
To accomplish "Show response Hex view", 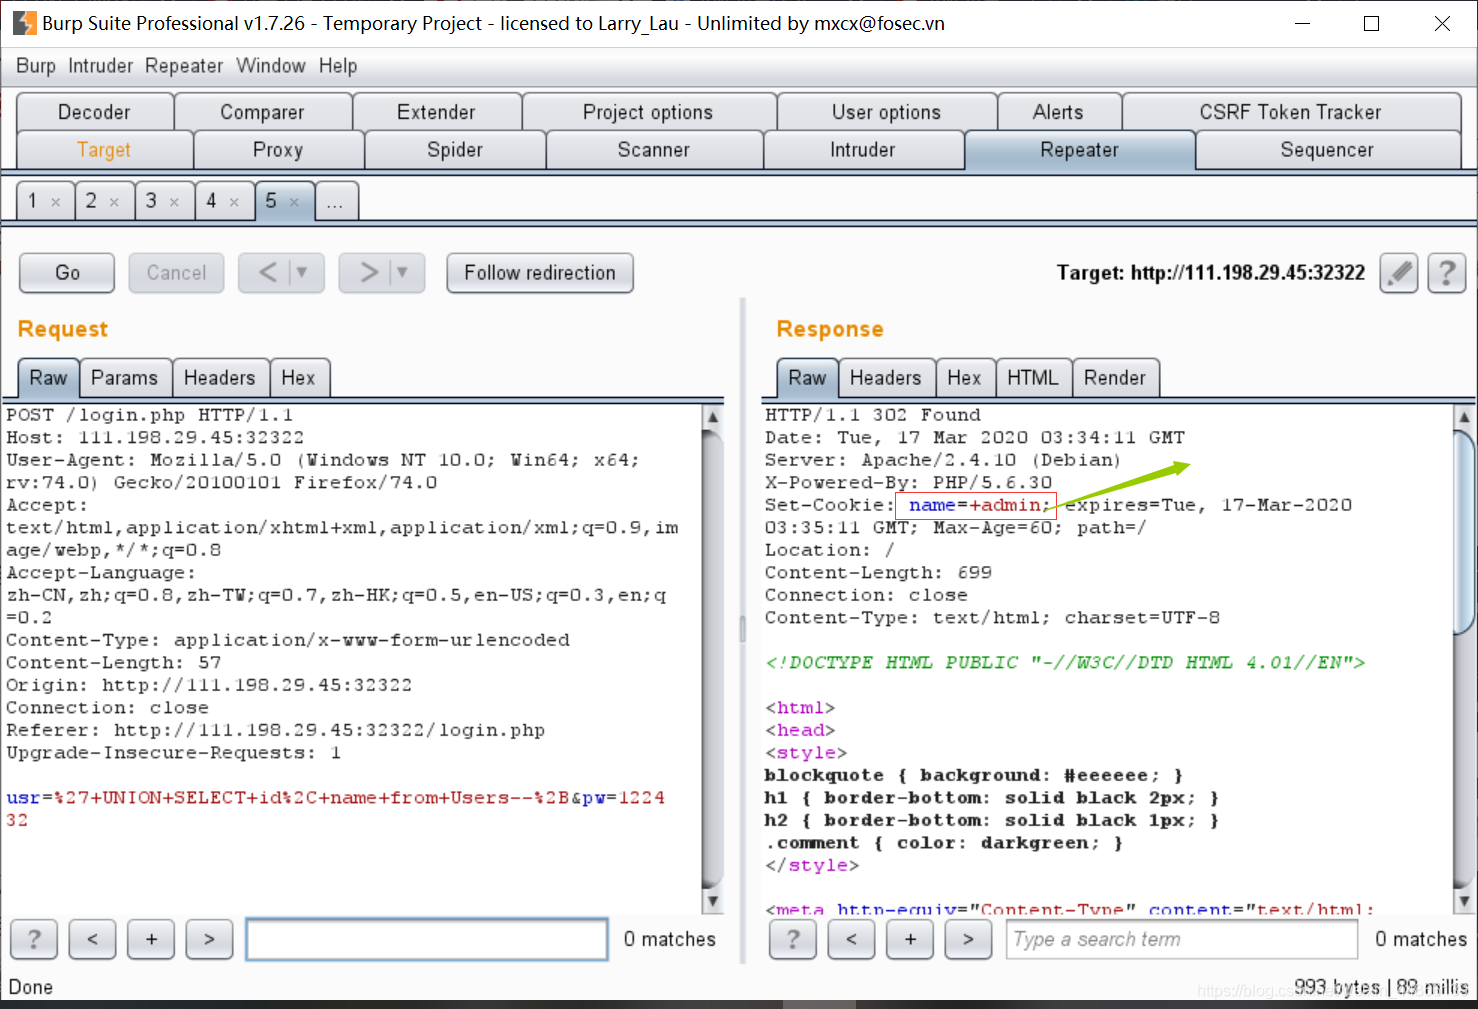I will pos(966,378).
